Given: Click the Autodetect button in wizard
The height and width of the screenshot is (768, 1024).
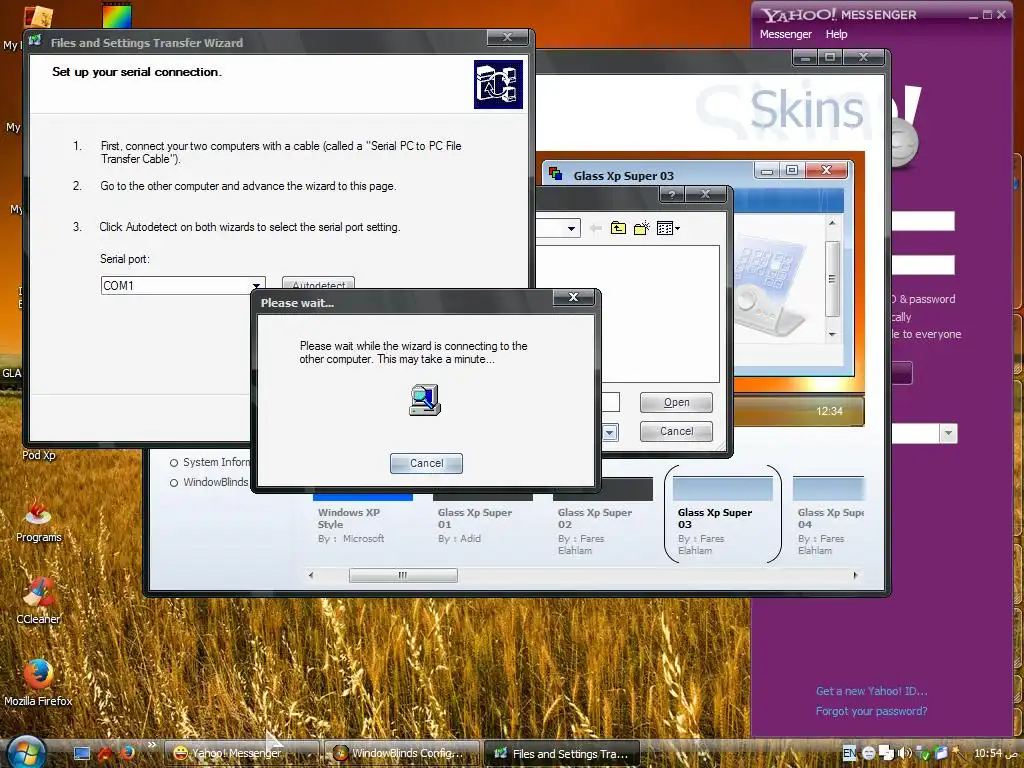Looking at the screenshot, I should tap(318, 284).
